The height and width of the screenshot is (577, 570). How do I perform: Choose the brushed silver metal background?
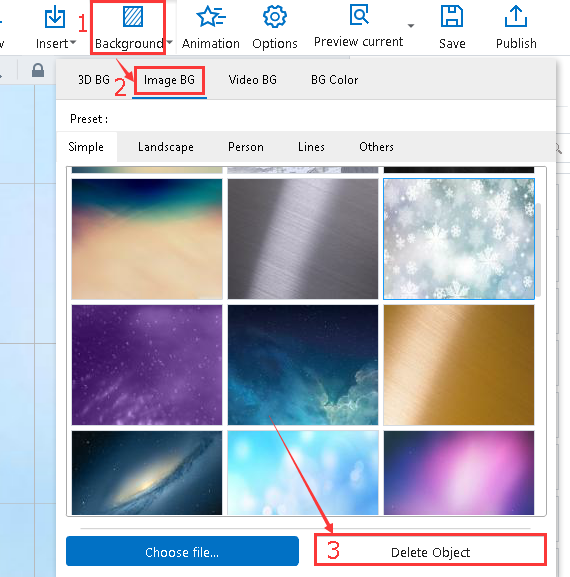[x=303, y=239]
